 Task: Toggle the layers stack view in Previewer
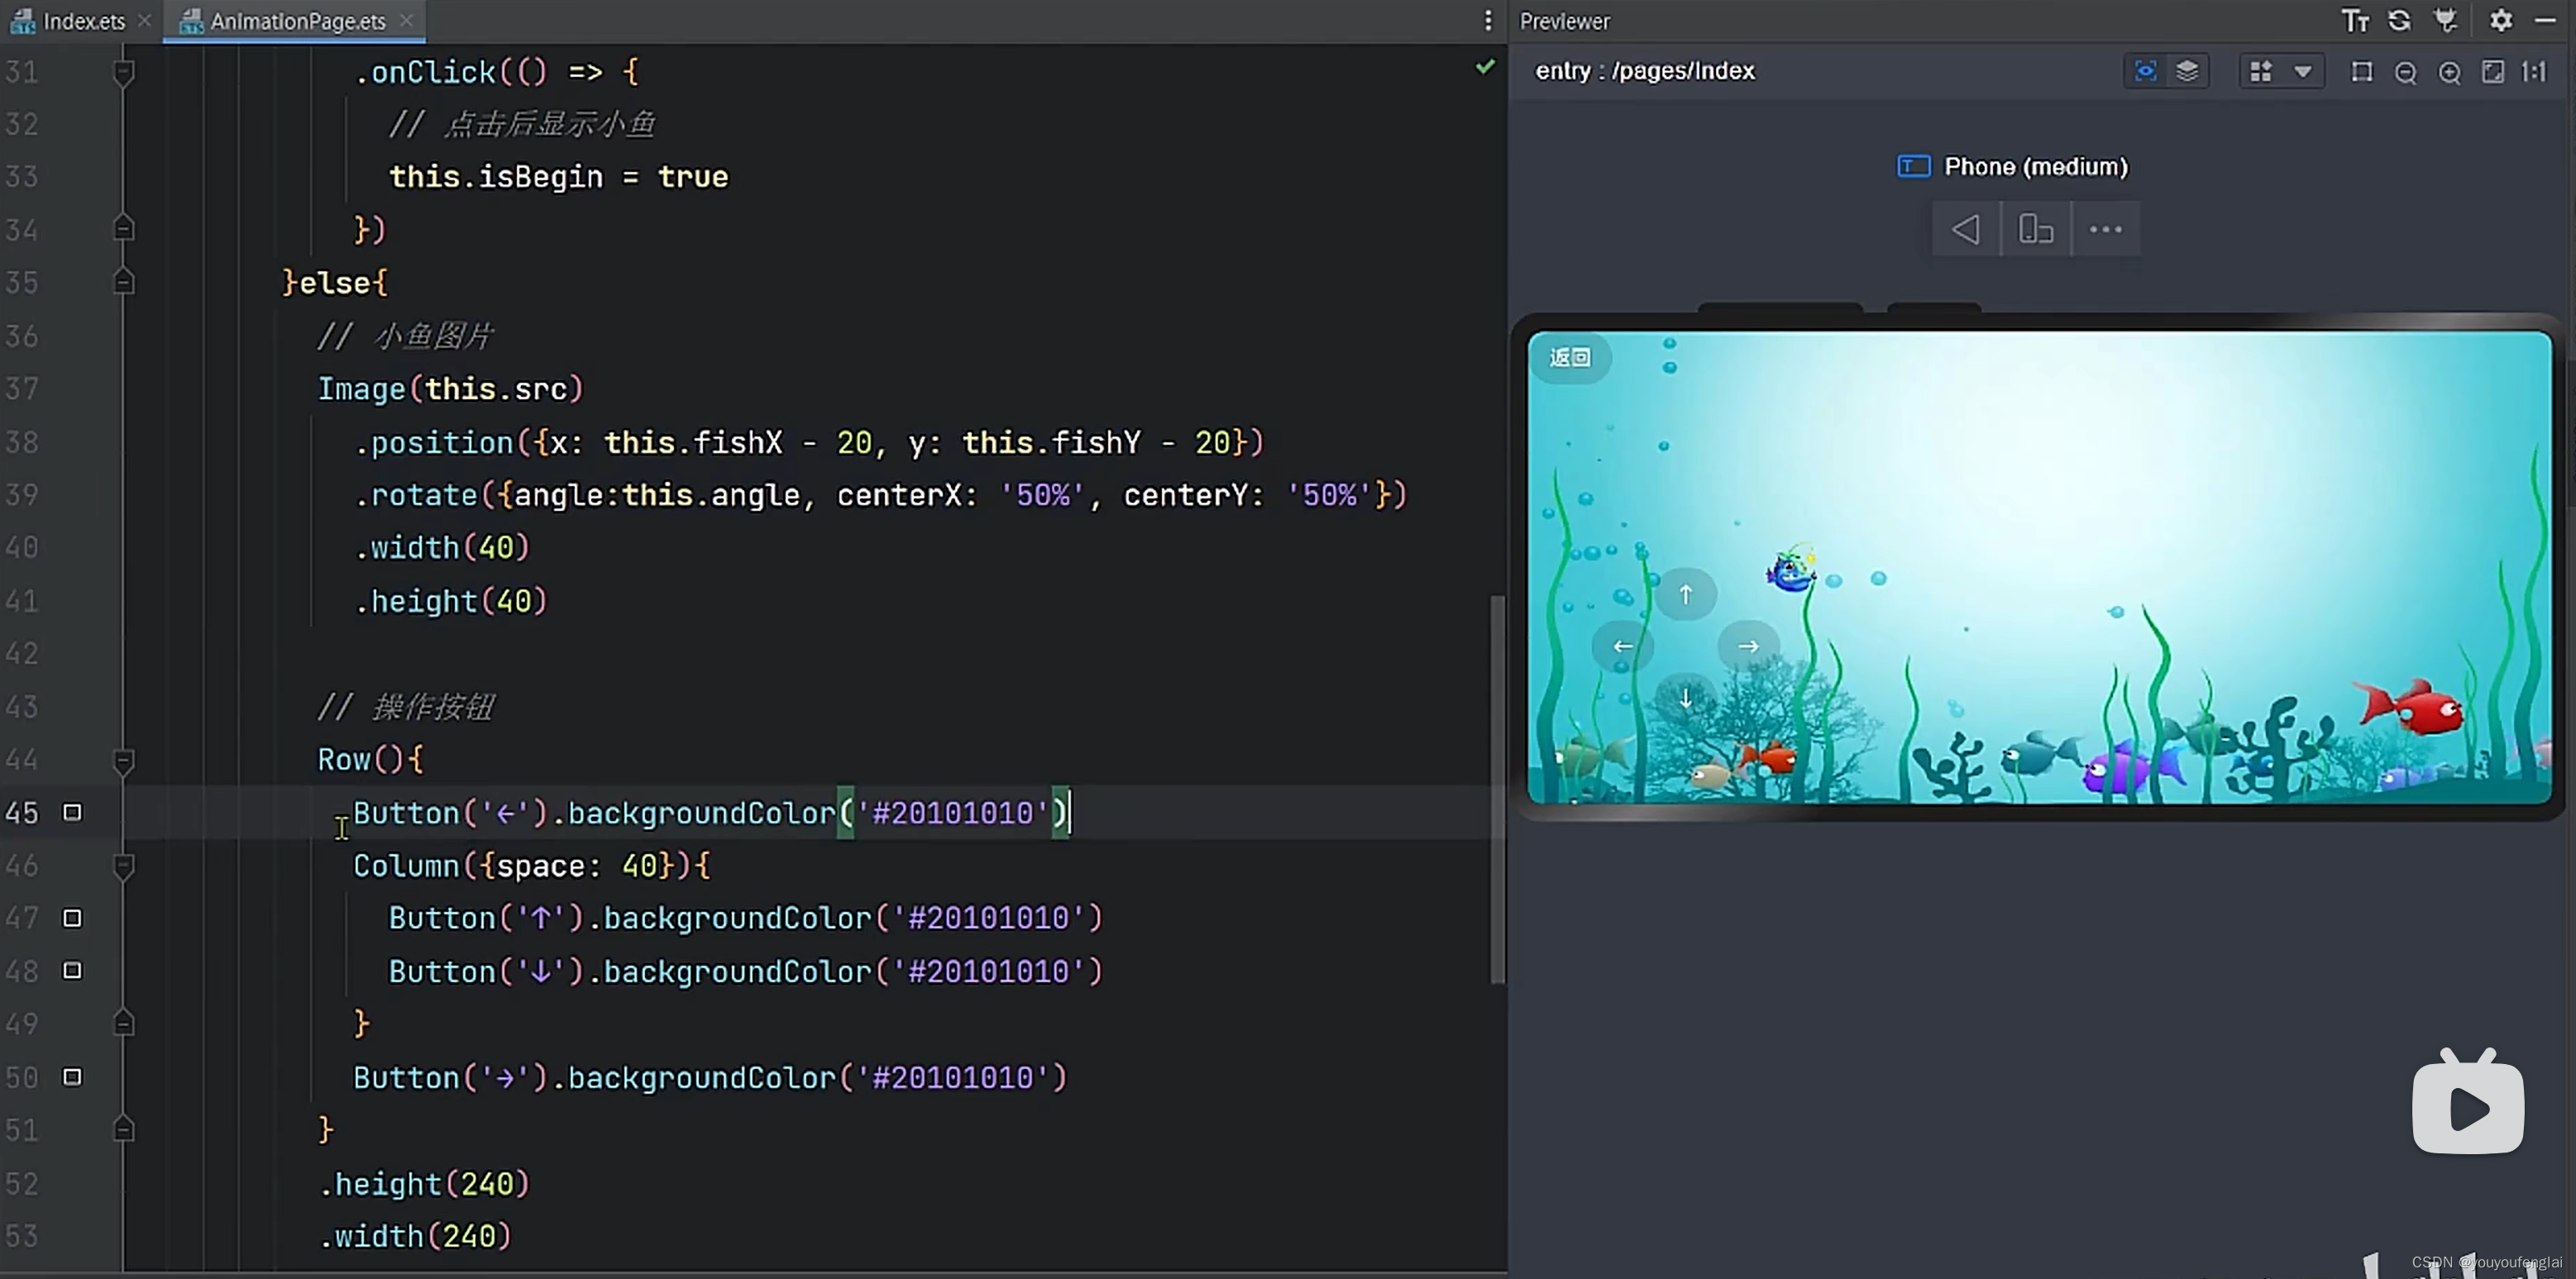2187,71
